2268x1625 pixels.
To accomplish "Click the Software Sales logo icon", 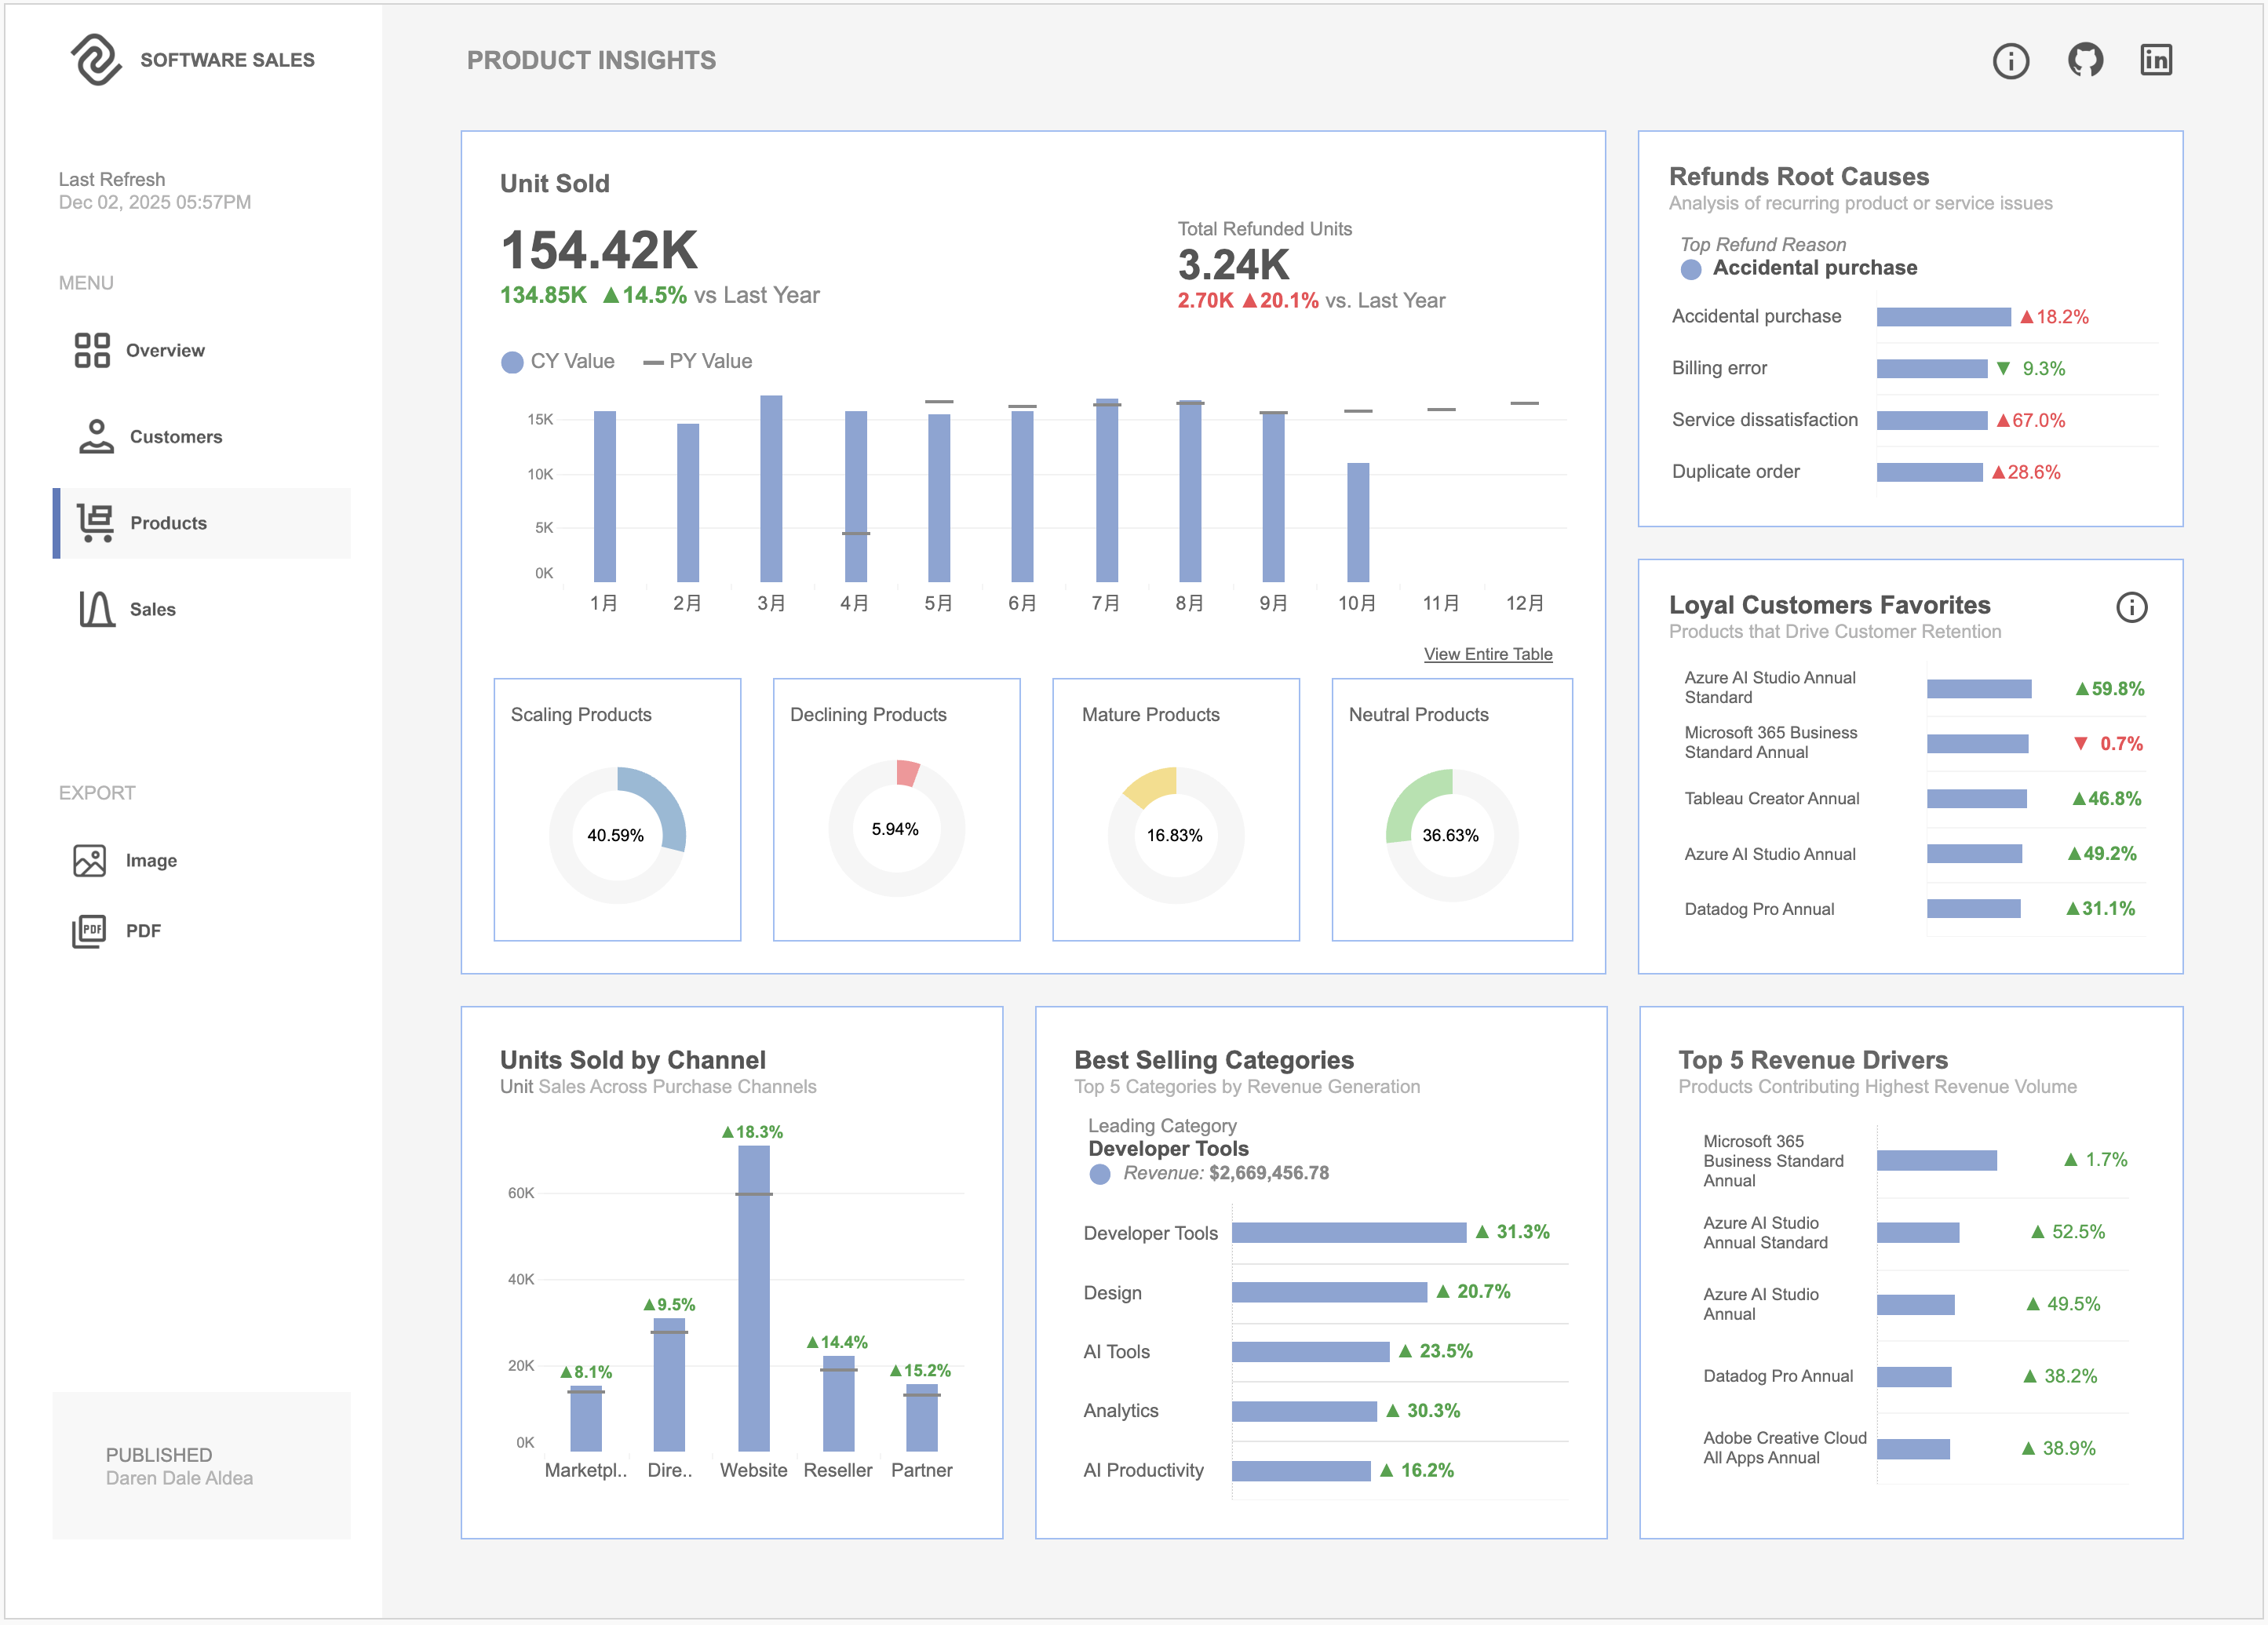I will tap(96, 60).
